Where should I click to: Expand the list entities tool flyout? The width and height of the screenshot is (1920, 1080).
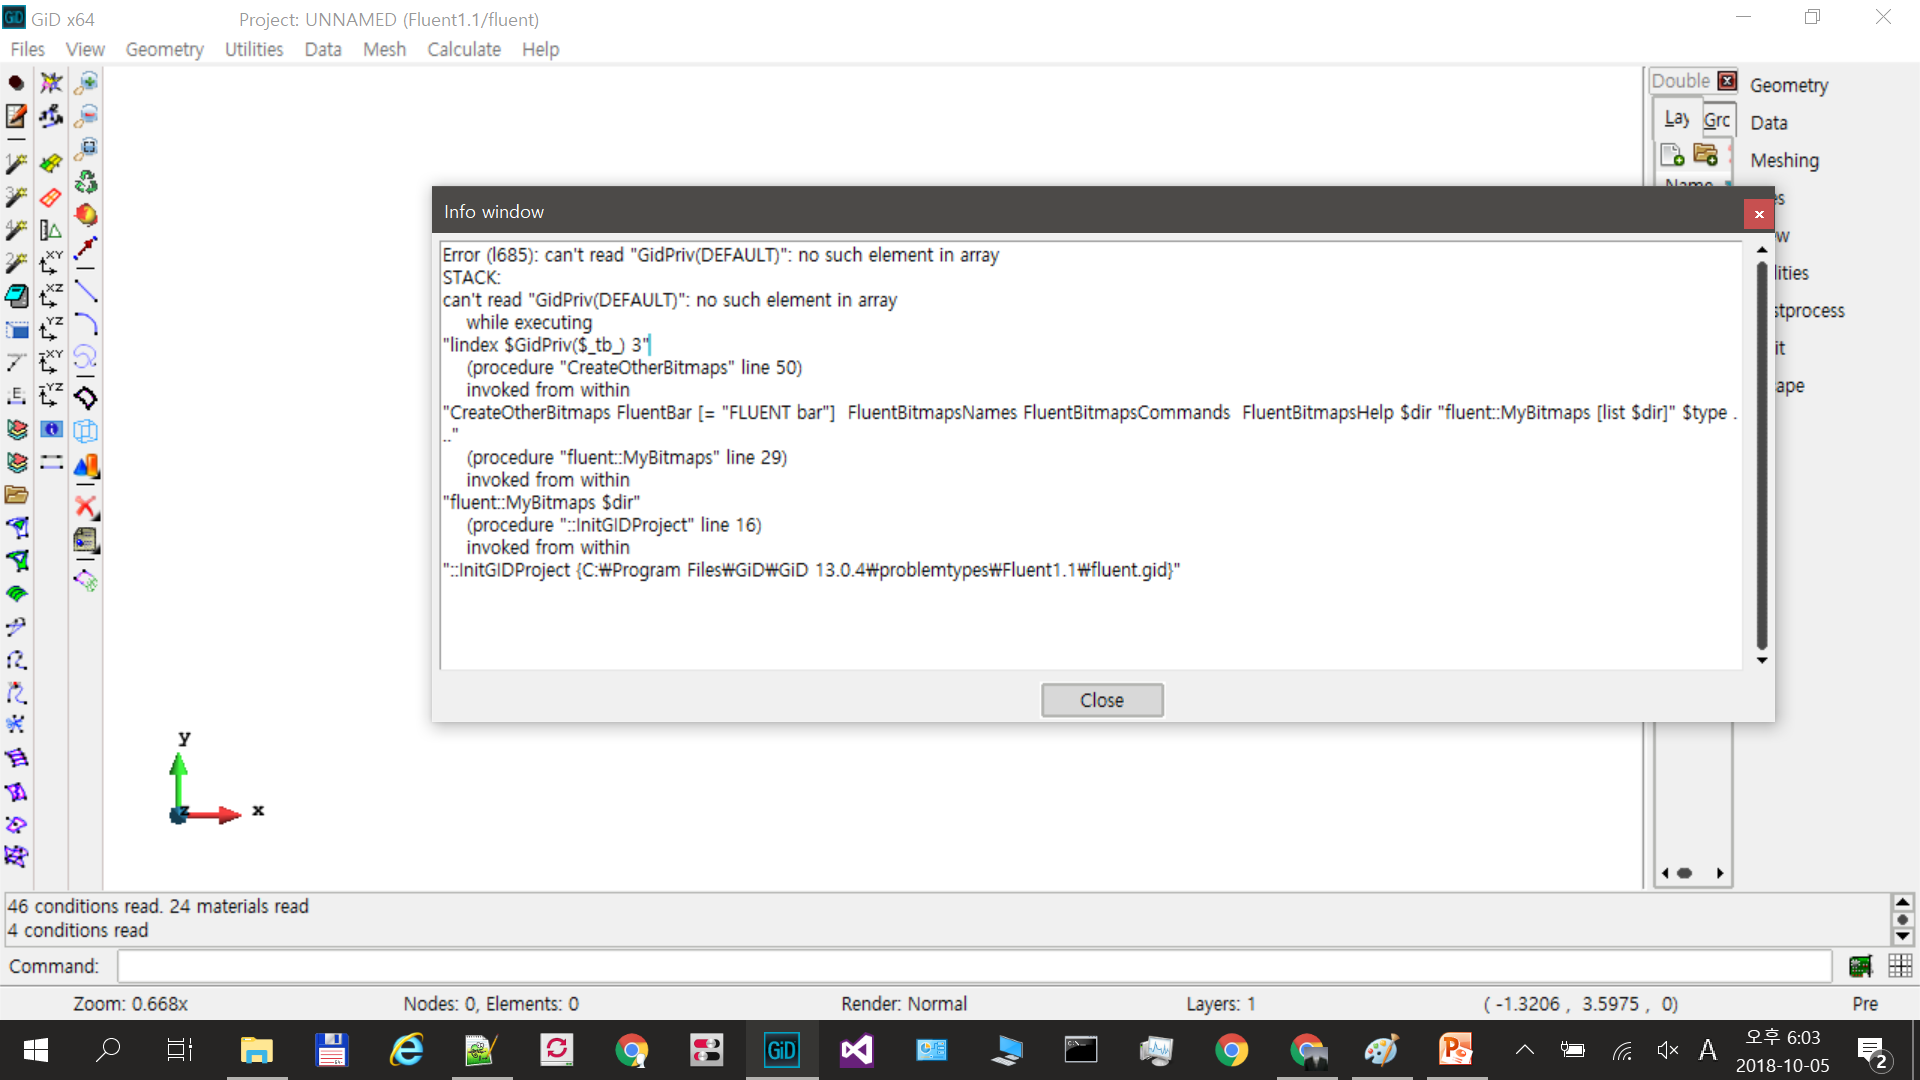(x=86, y=541)
